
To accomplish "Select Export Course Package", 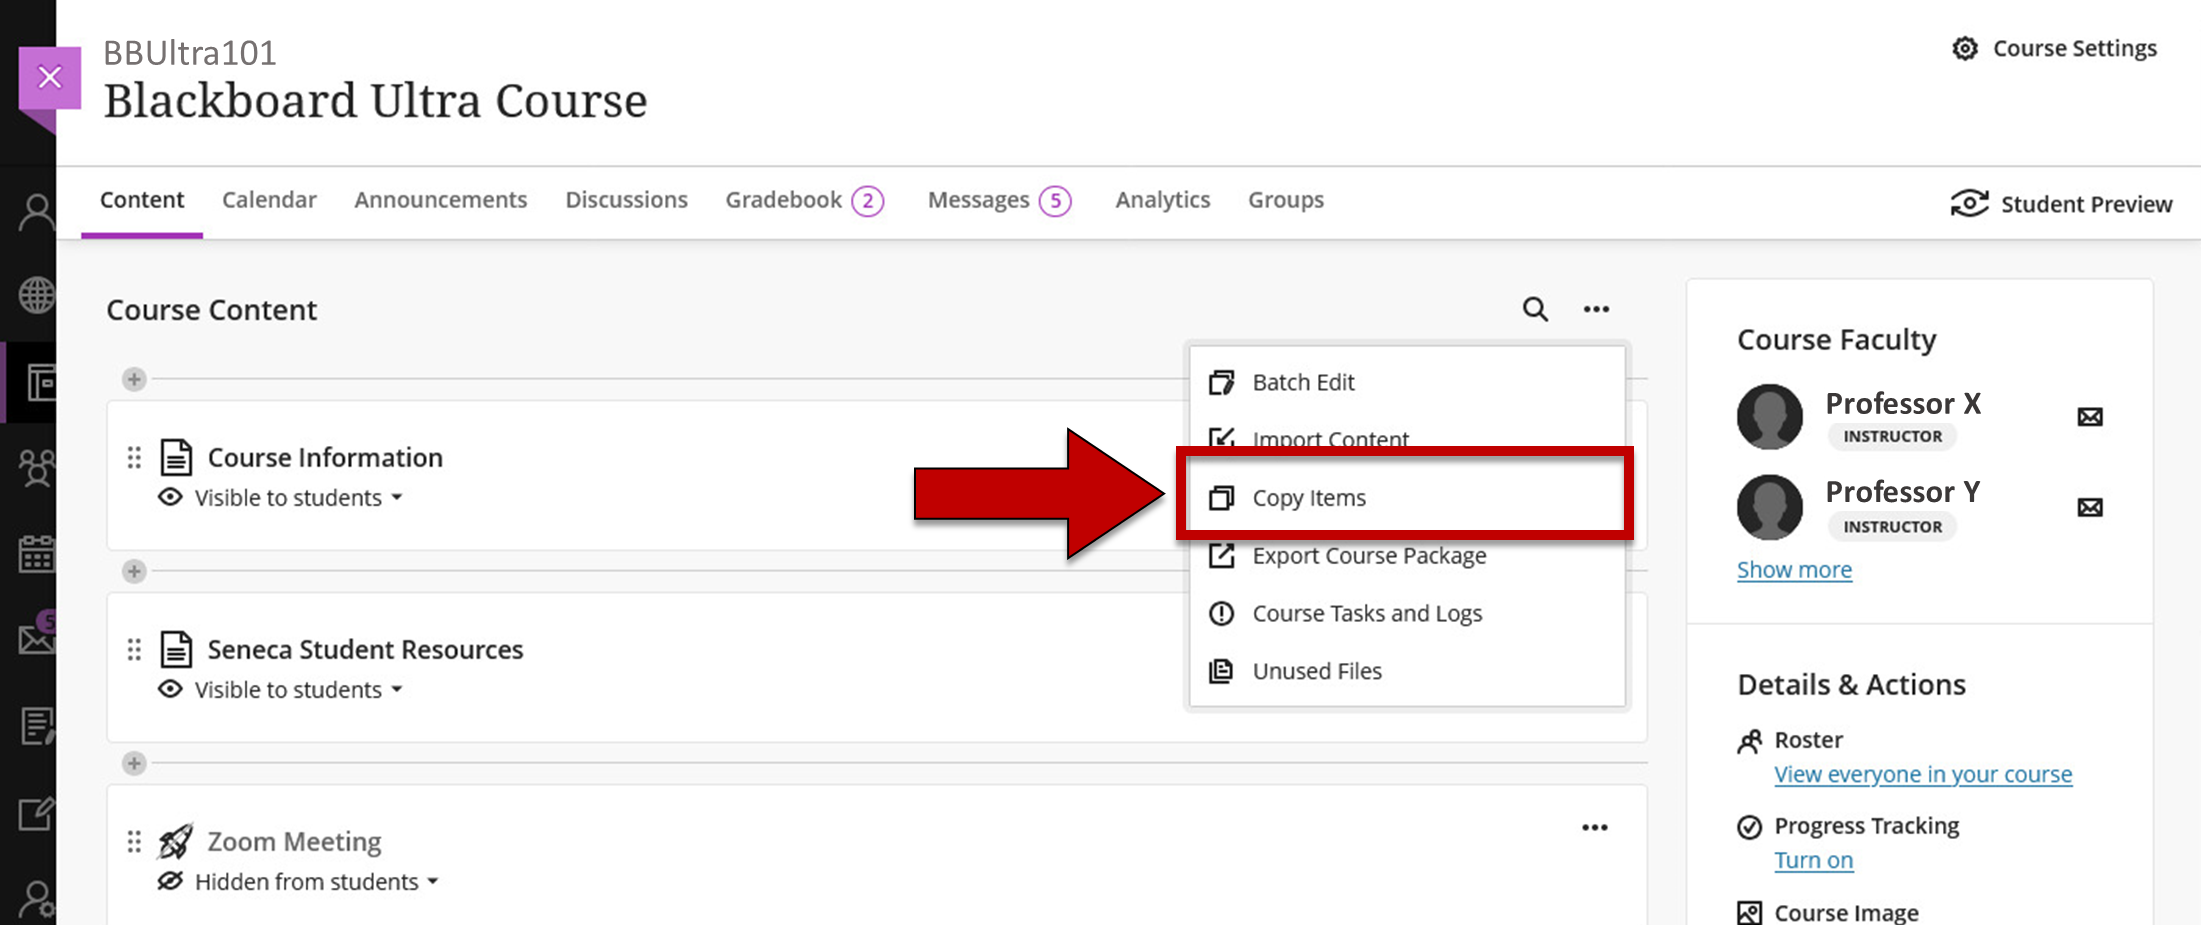I will click(x=1407, y=556).
